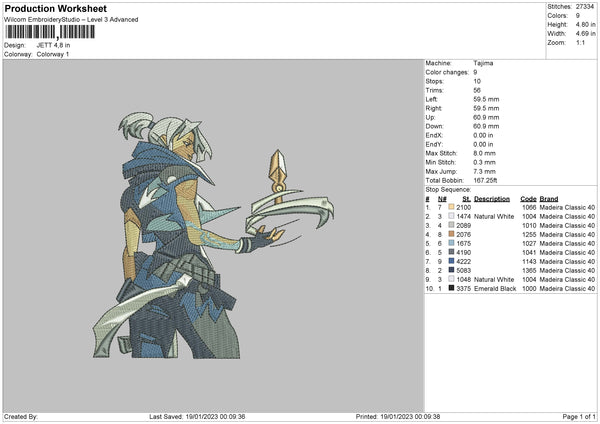Screen dimensions: 600x424
Task: Click the Brand column header
Action: tap(549, 199)
